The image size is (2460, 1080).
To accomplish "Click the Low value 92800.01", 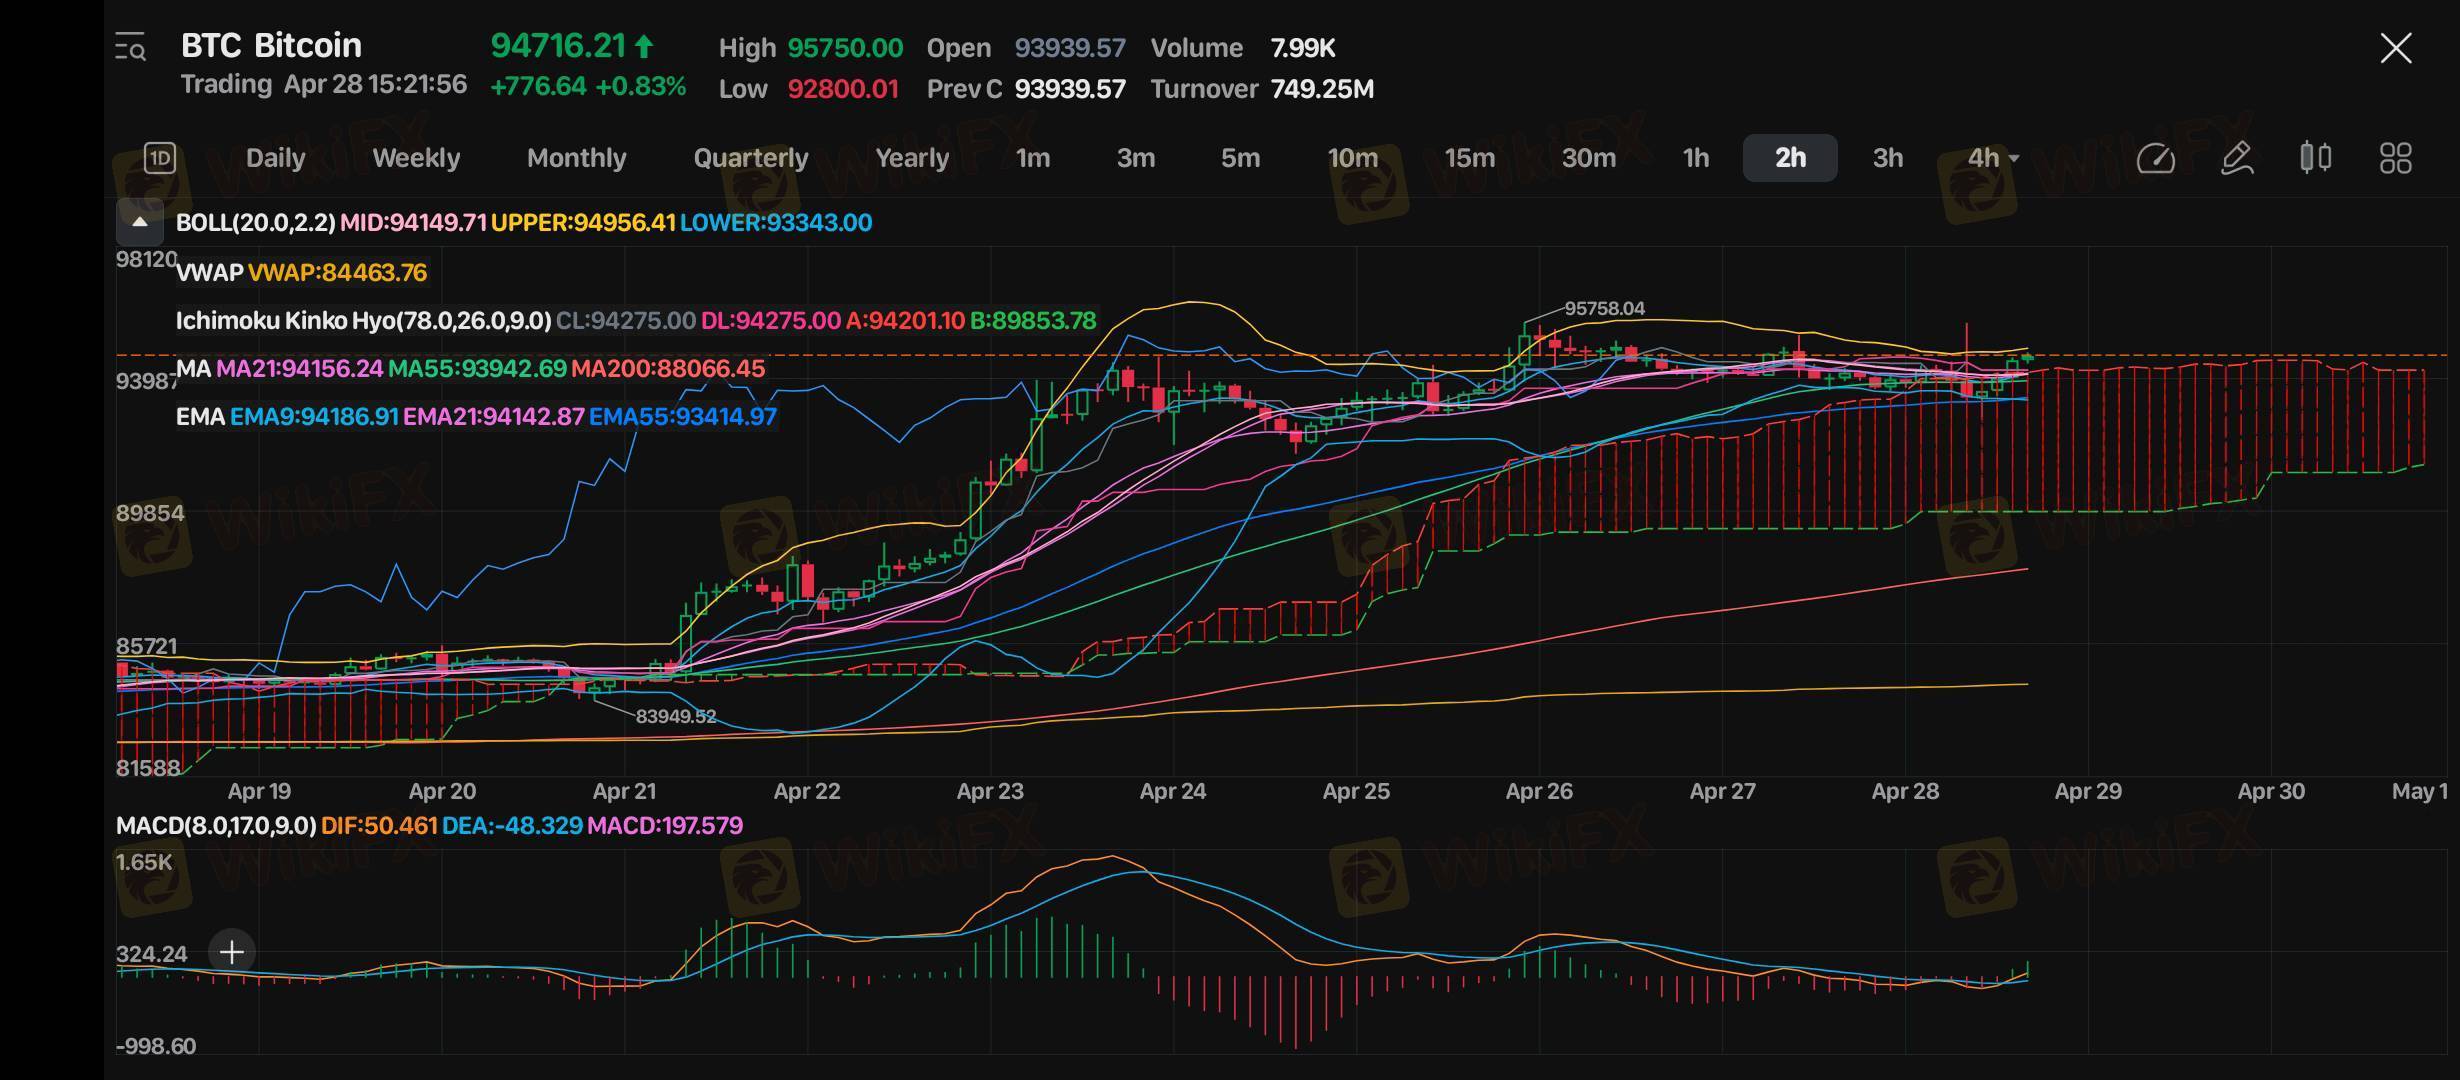I will tap(843, 89).
